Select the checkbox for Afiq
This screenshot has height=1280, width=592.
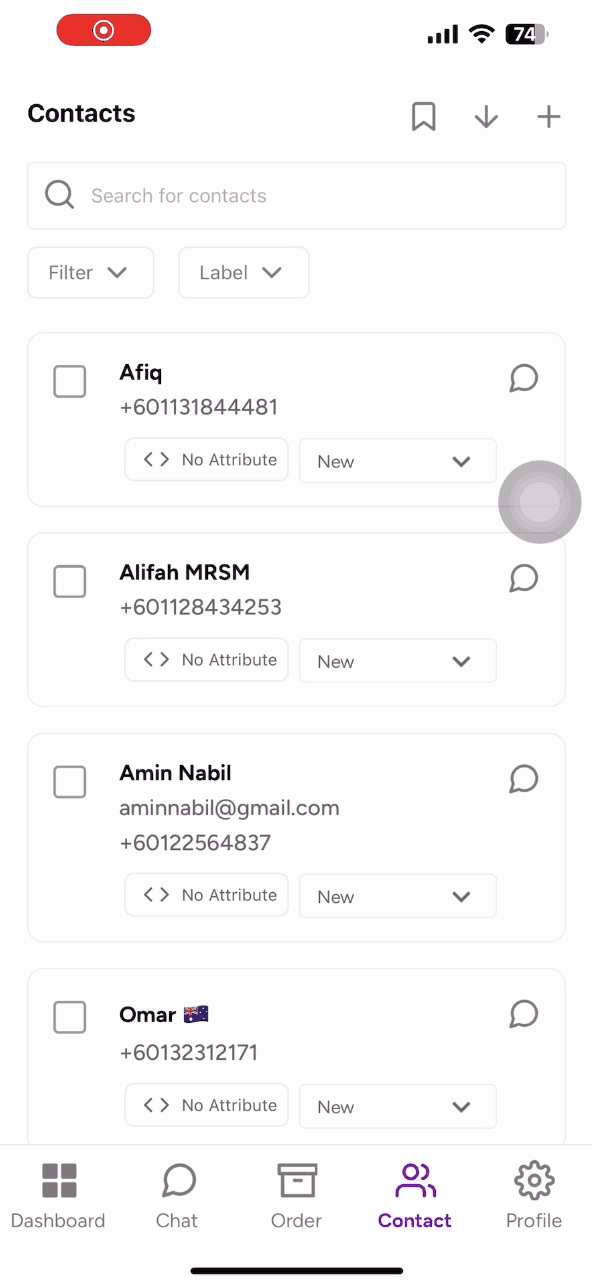pyautogui.click(x=70, y=381)
